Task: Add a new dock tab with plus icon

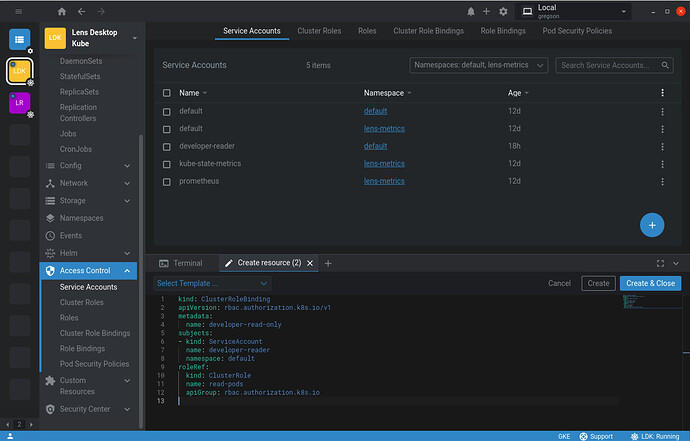Action: pyautogui.click(x=328, y=263)
